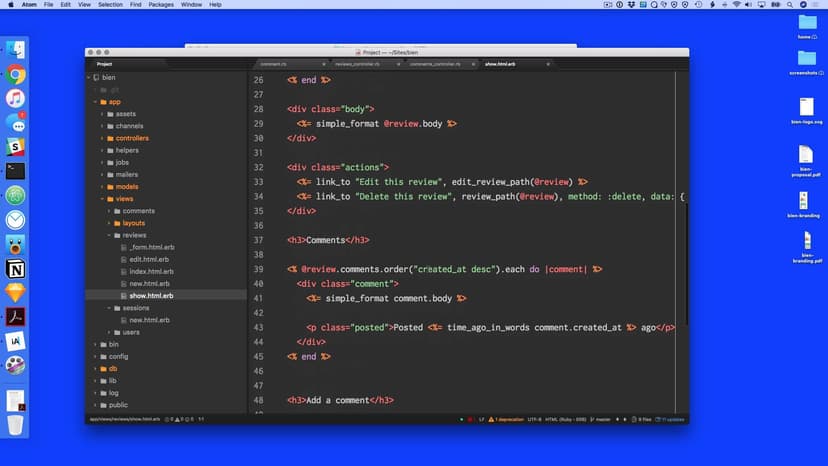Screen dimensions: 828x466
Task: Open Chrome from the dock
Action: pos(15,74)
